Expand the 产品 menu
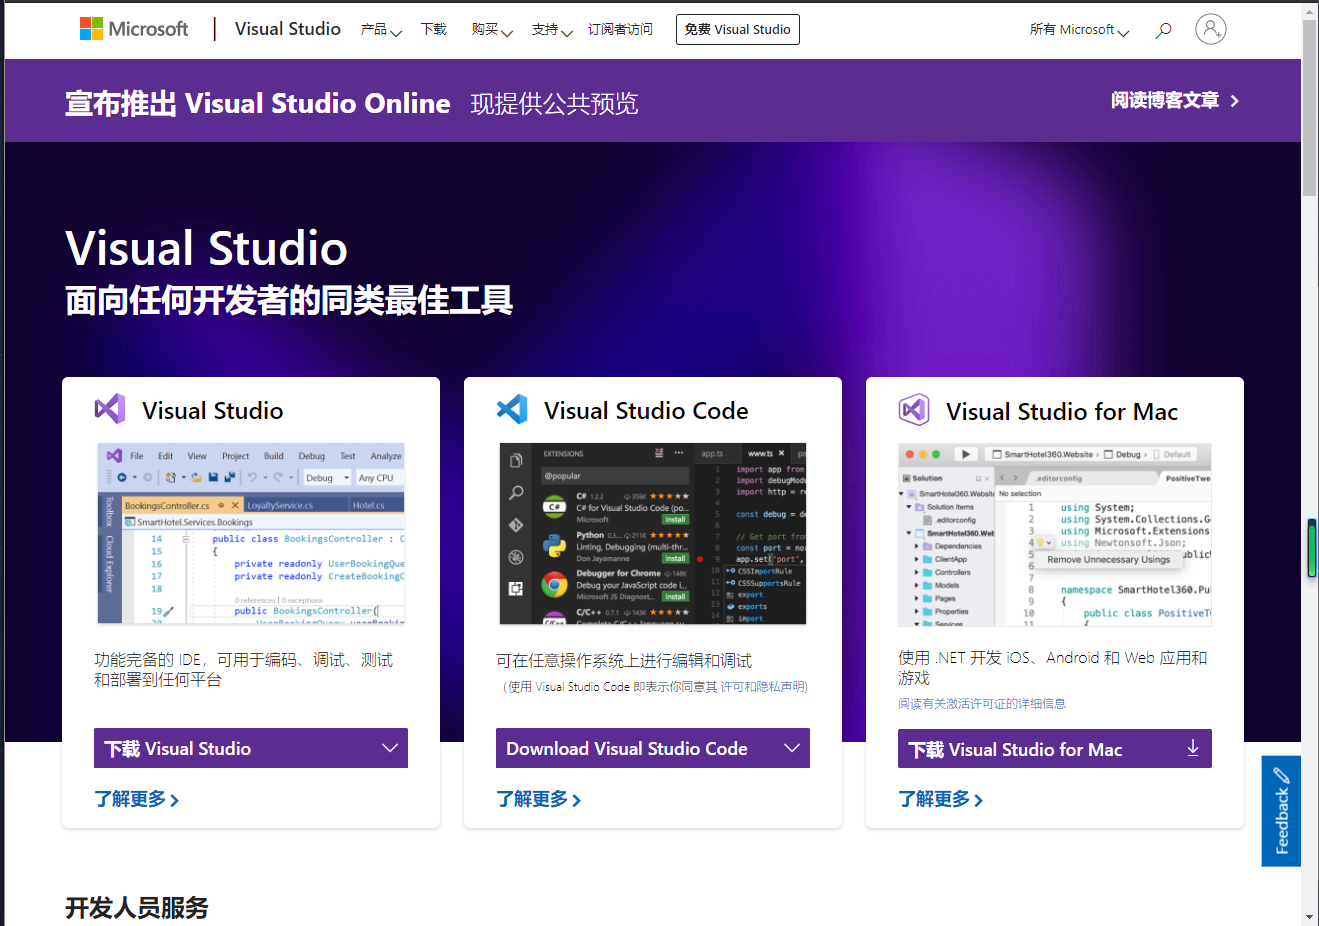 click(x=381, y=30)
